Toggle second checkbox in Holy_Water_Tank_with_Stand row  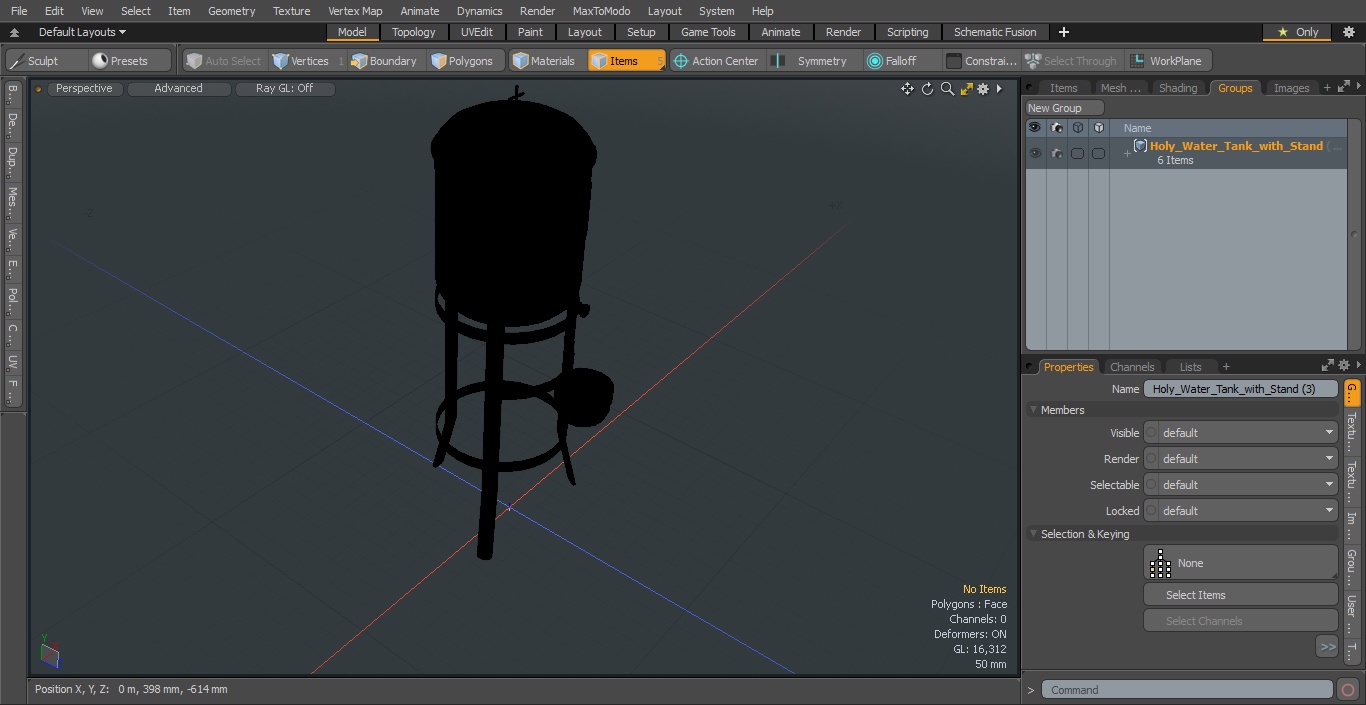(x=1098, y=154)
